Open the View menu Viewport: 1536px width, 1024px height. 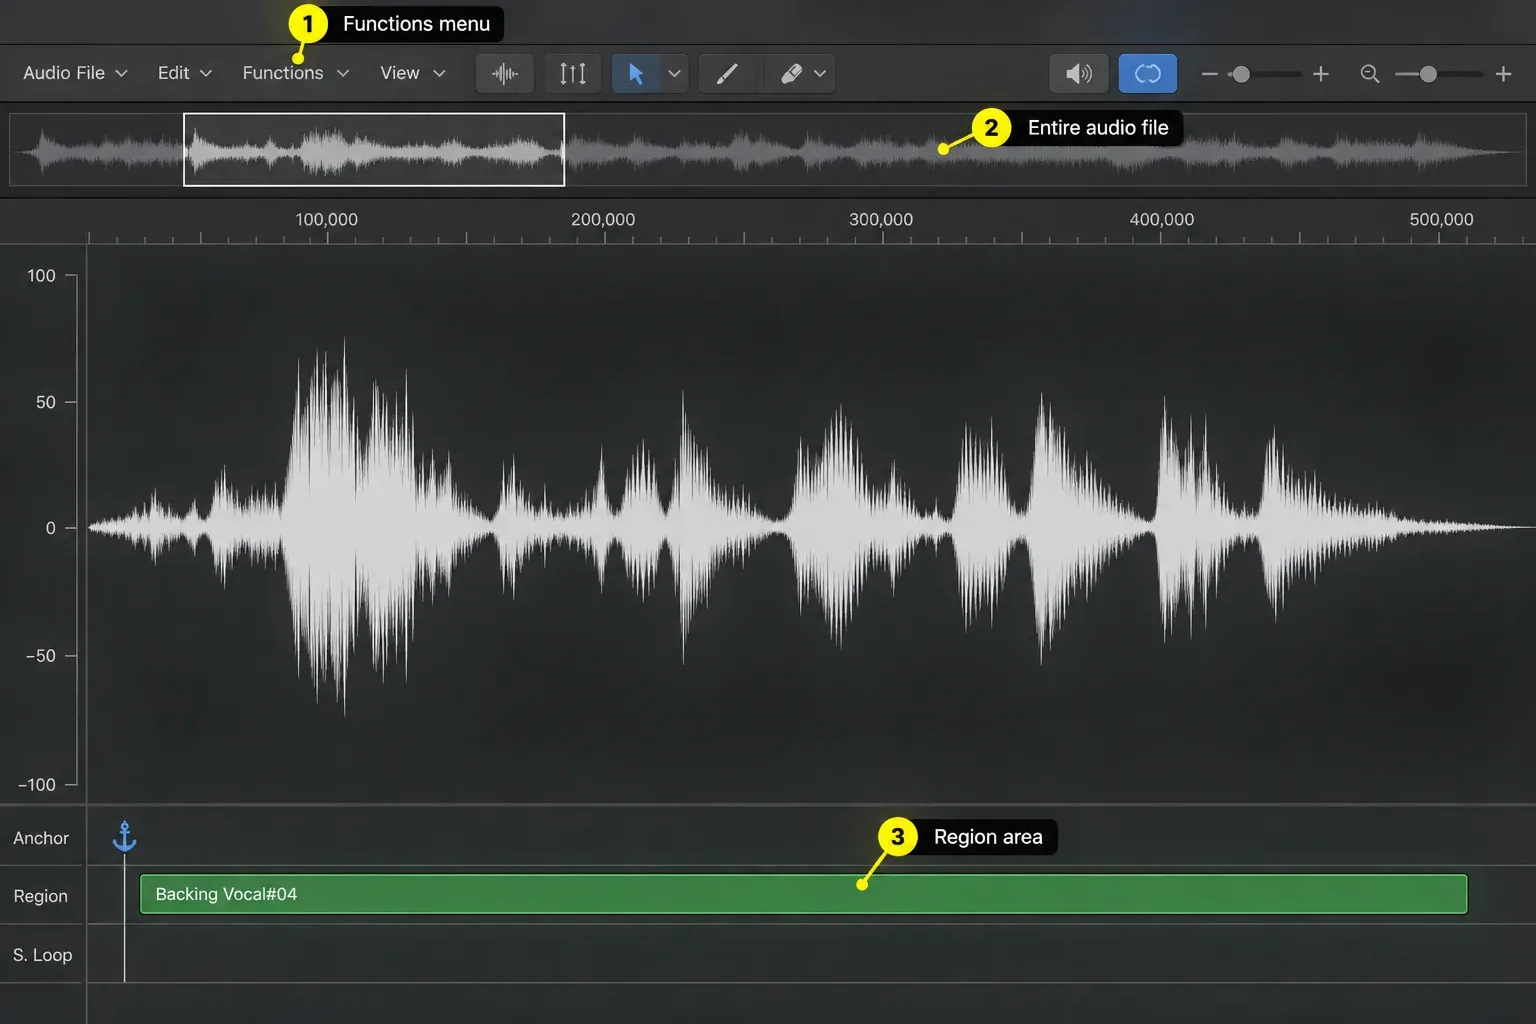[x=413, y=73]
